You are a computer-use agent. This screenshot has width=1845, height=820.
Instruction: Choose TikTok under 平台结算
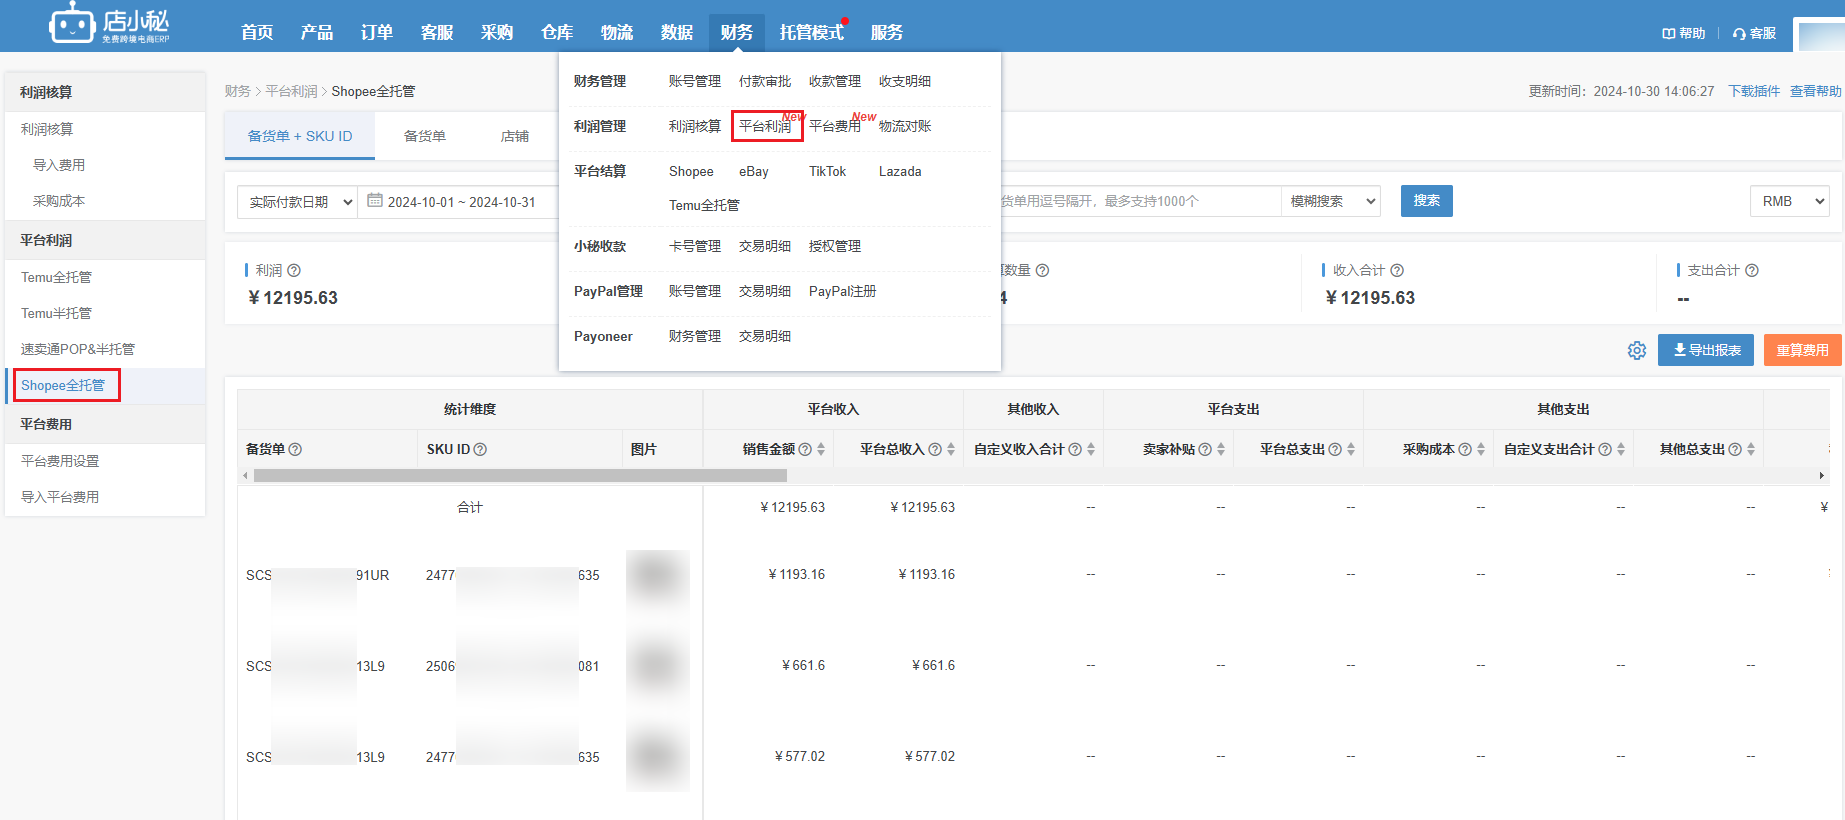click(827, 171)
